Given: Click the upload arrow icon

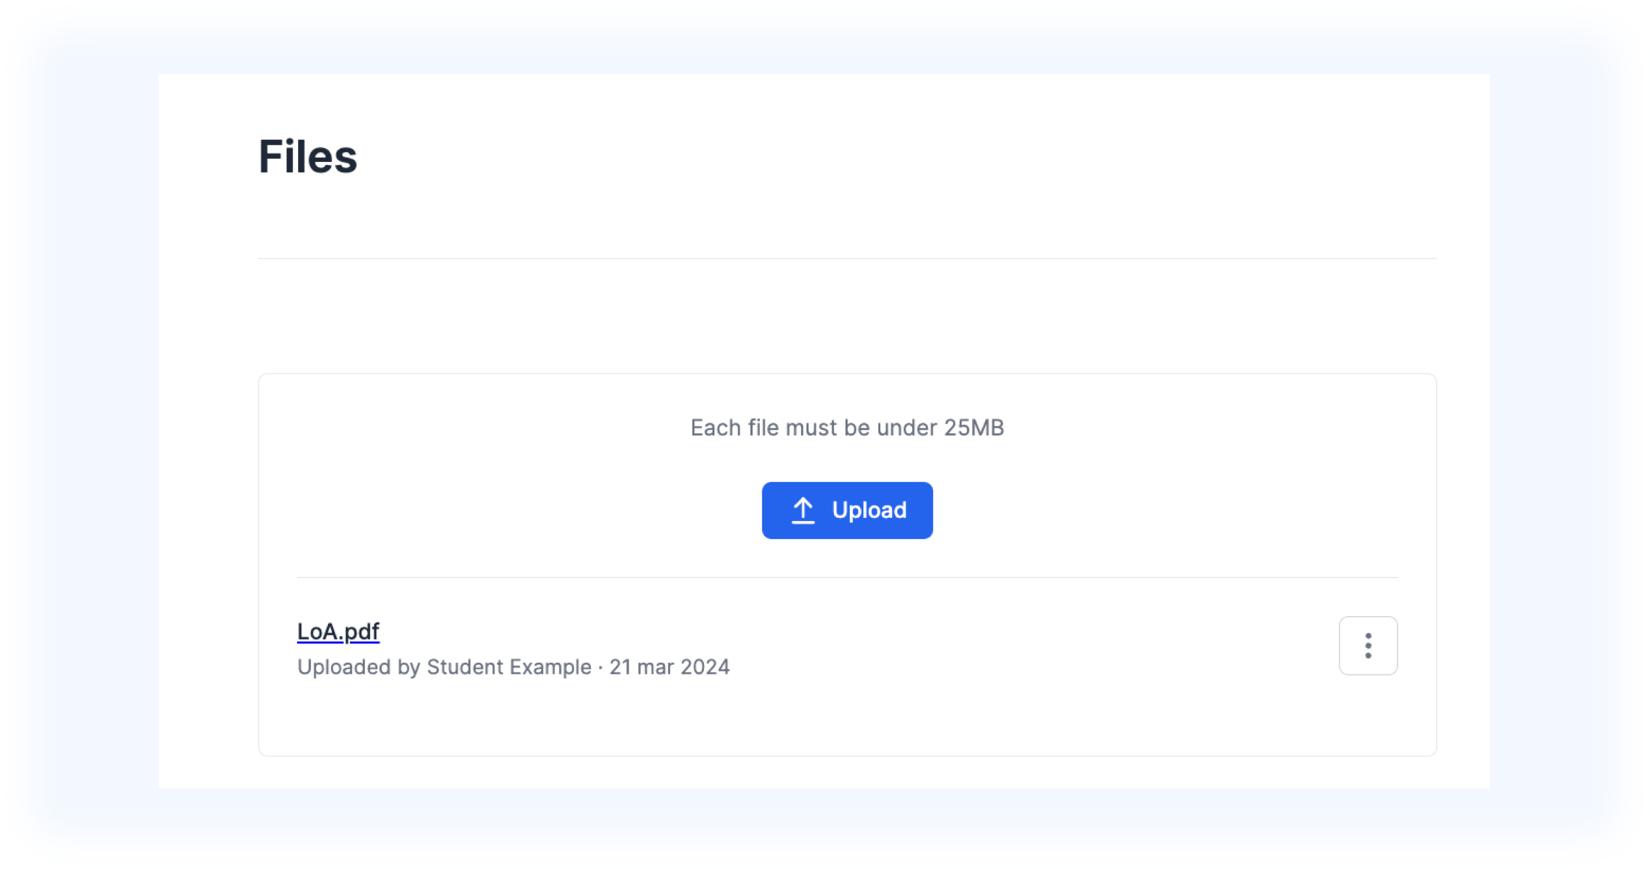Looking at the screenshot, I should point(803,511).
